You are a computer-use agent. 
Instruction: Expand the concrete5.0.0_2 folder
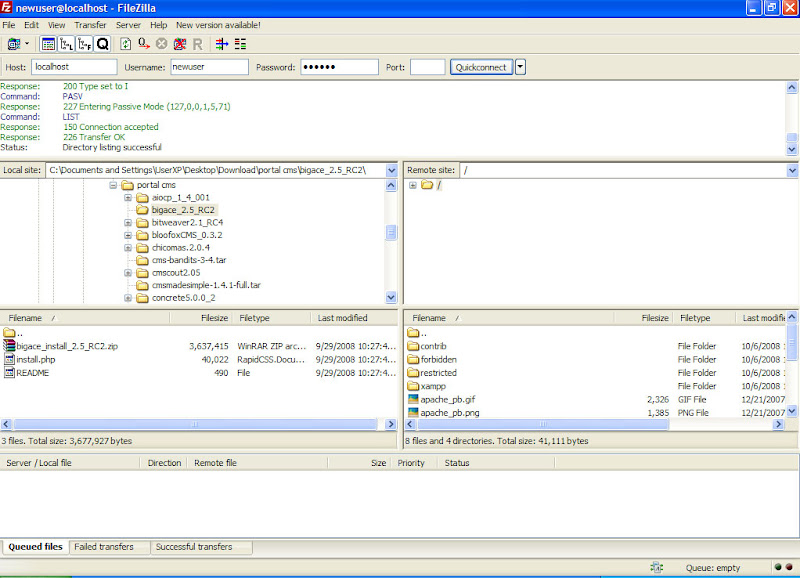click(128, 298)
